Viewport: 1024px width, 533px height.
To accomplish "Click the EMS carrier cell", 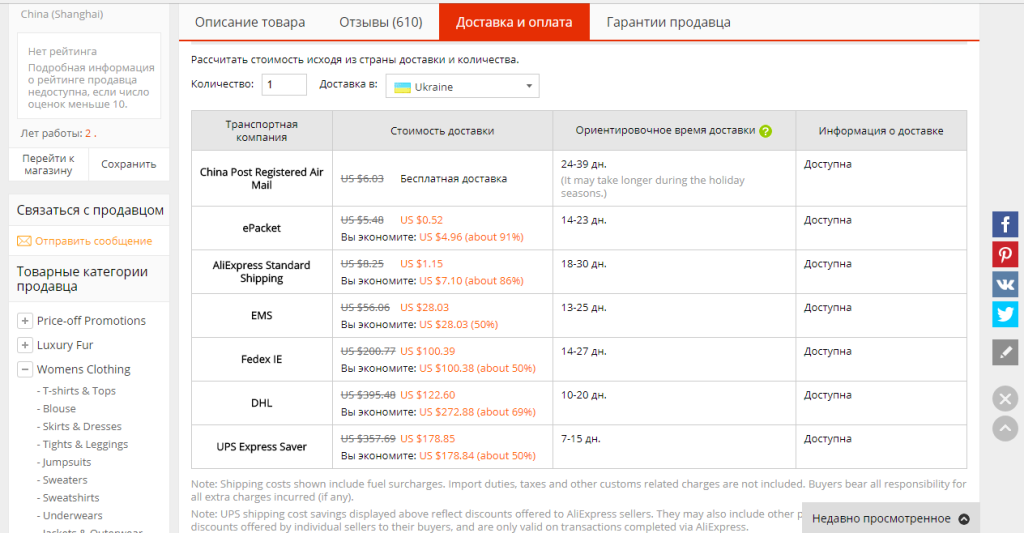I will (x=262, y=315).
